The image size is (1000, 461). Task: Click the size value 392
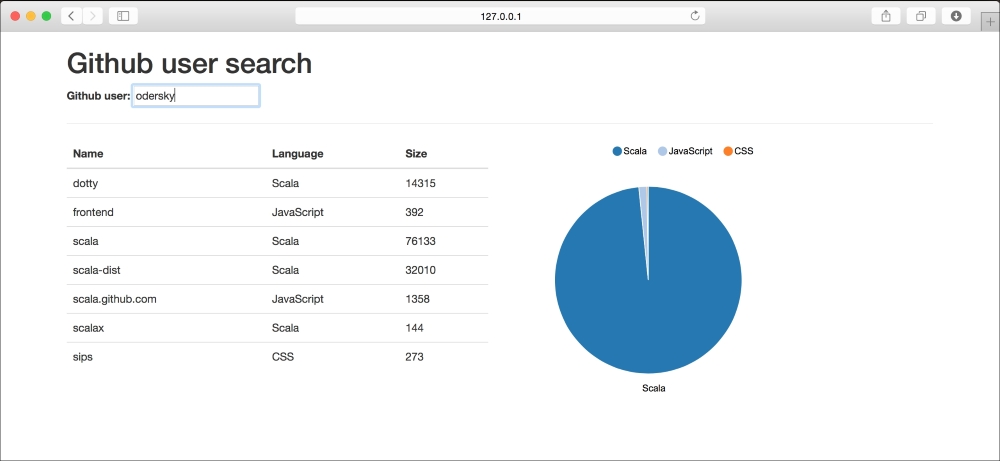414,212
